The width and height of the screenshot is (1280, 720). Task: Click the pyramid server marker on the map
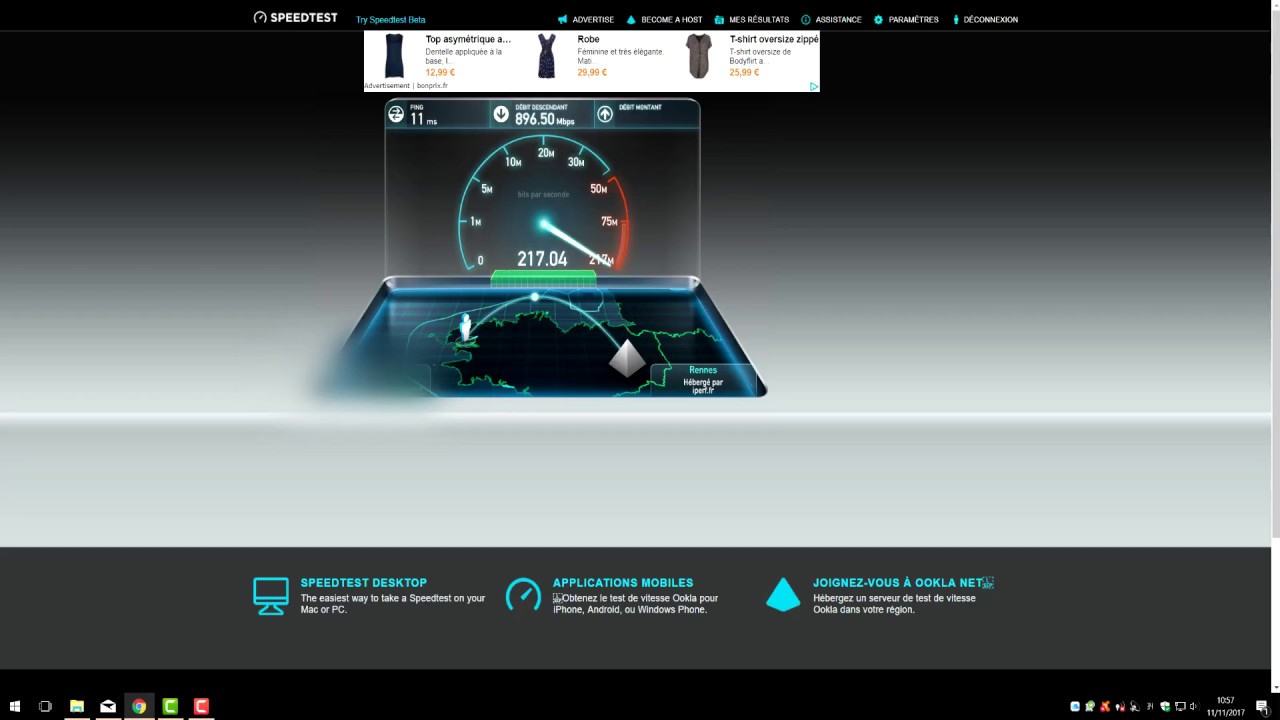pos(627,358)
